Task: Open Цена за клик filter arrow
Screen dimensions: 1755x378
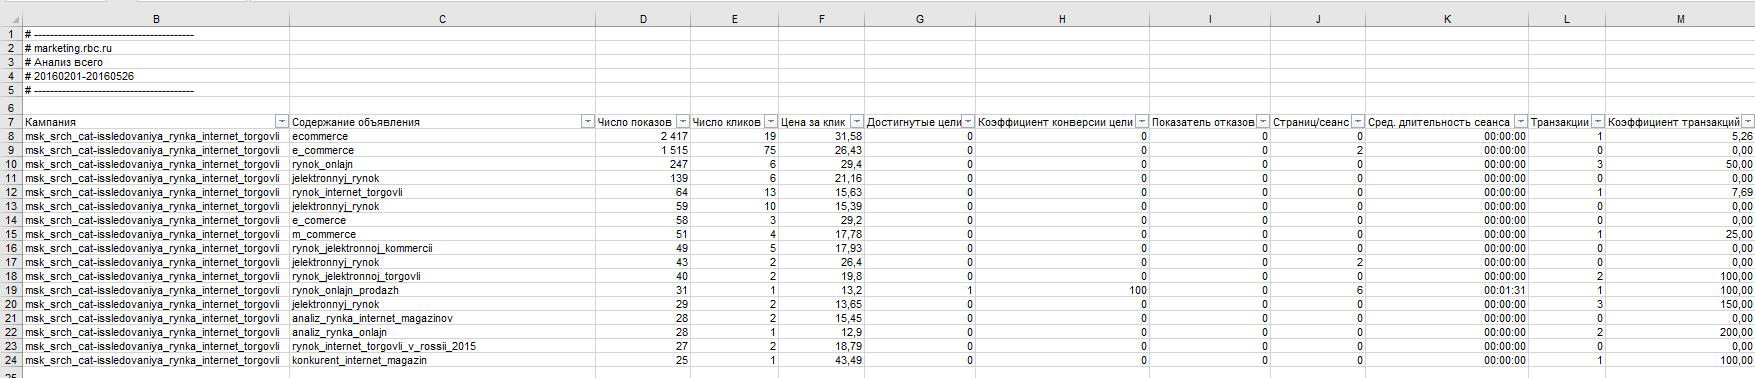Action: point(856,122)
